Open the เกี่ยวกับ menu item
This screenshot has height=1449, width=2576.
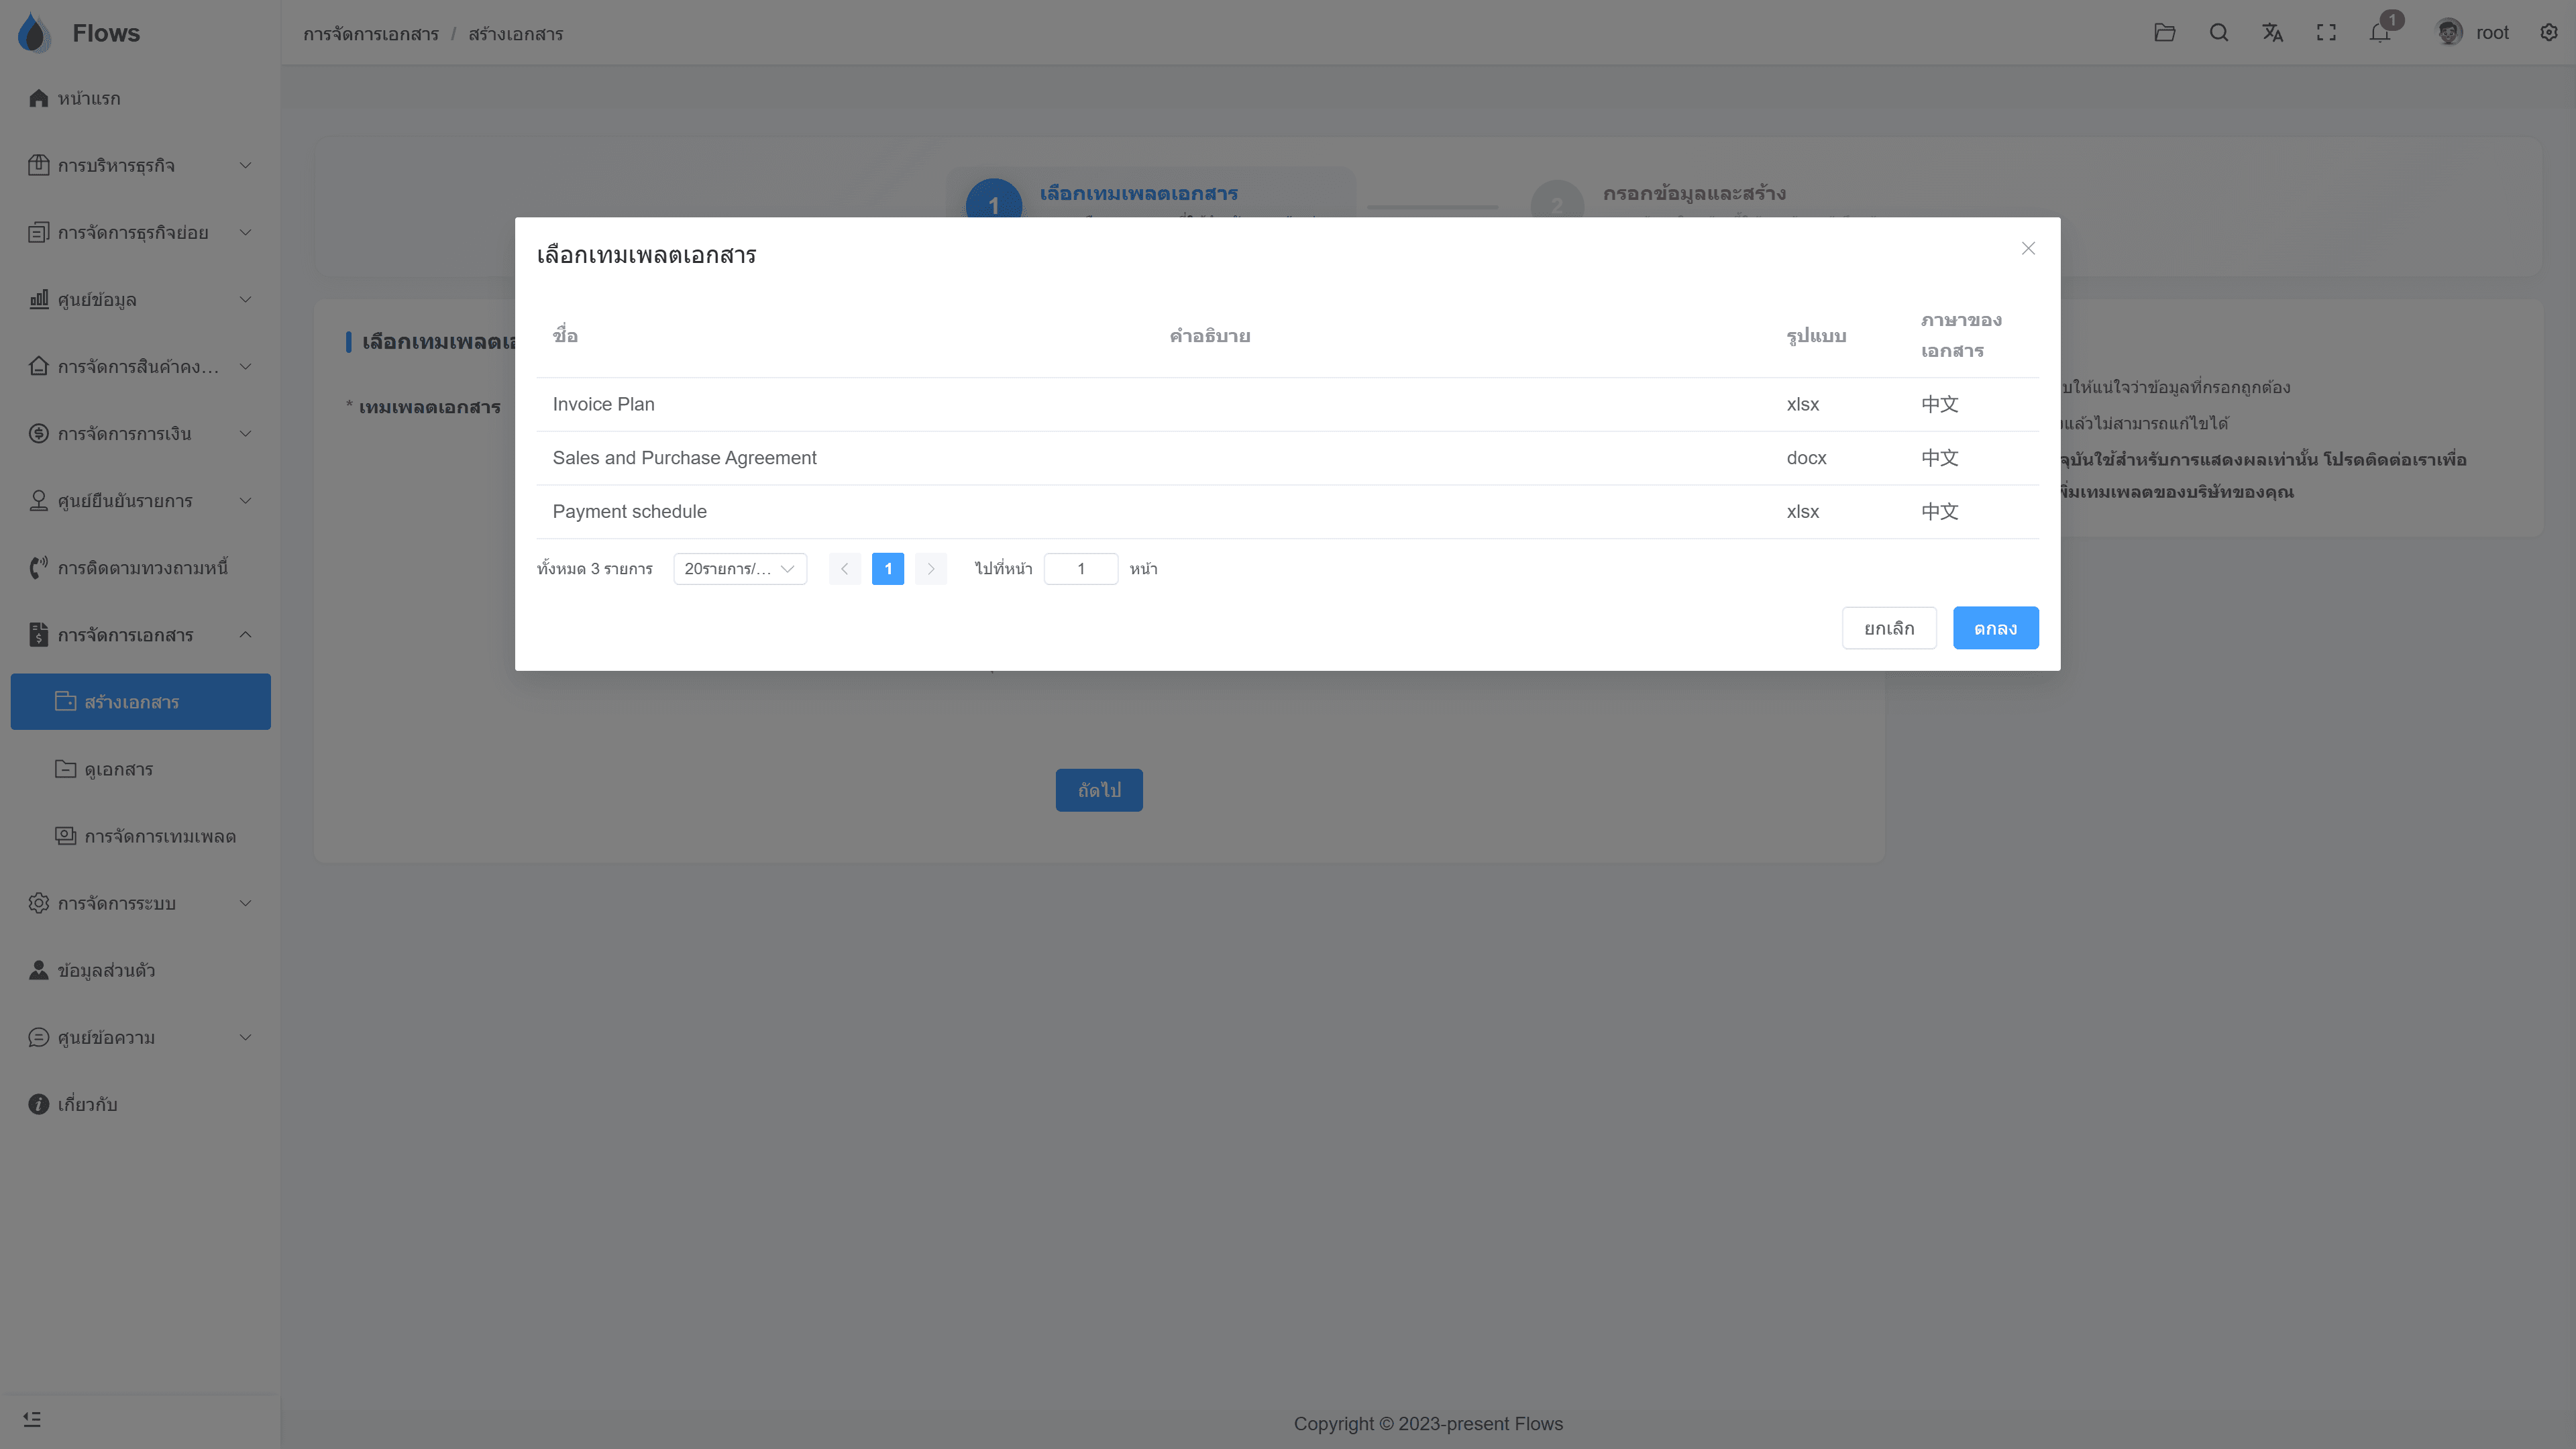(140, 1104)
